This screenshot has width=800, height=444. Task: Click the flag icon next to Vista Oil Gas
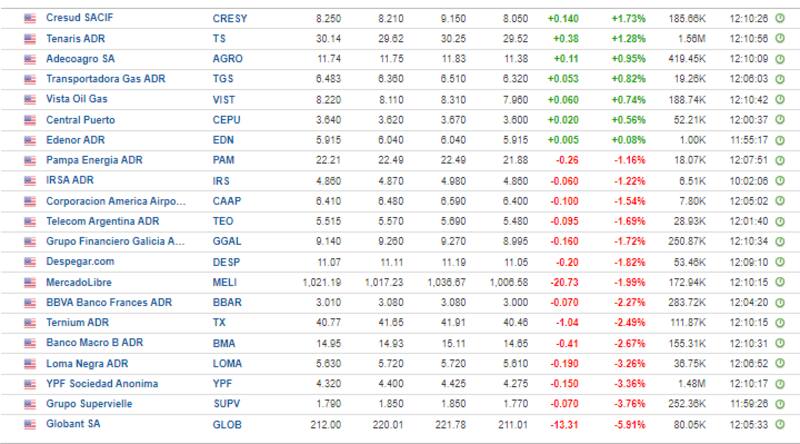29,99
